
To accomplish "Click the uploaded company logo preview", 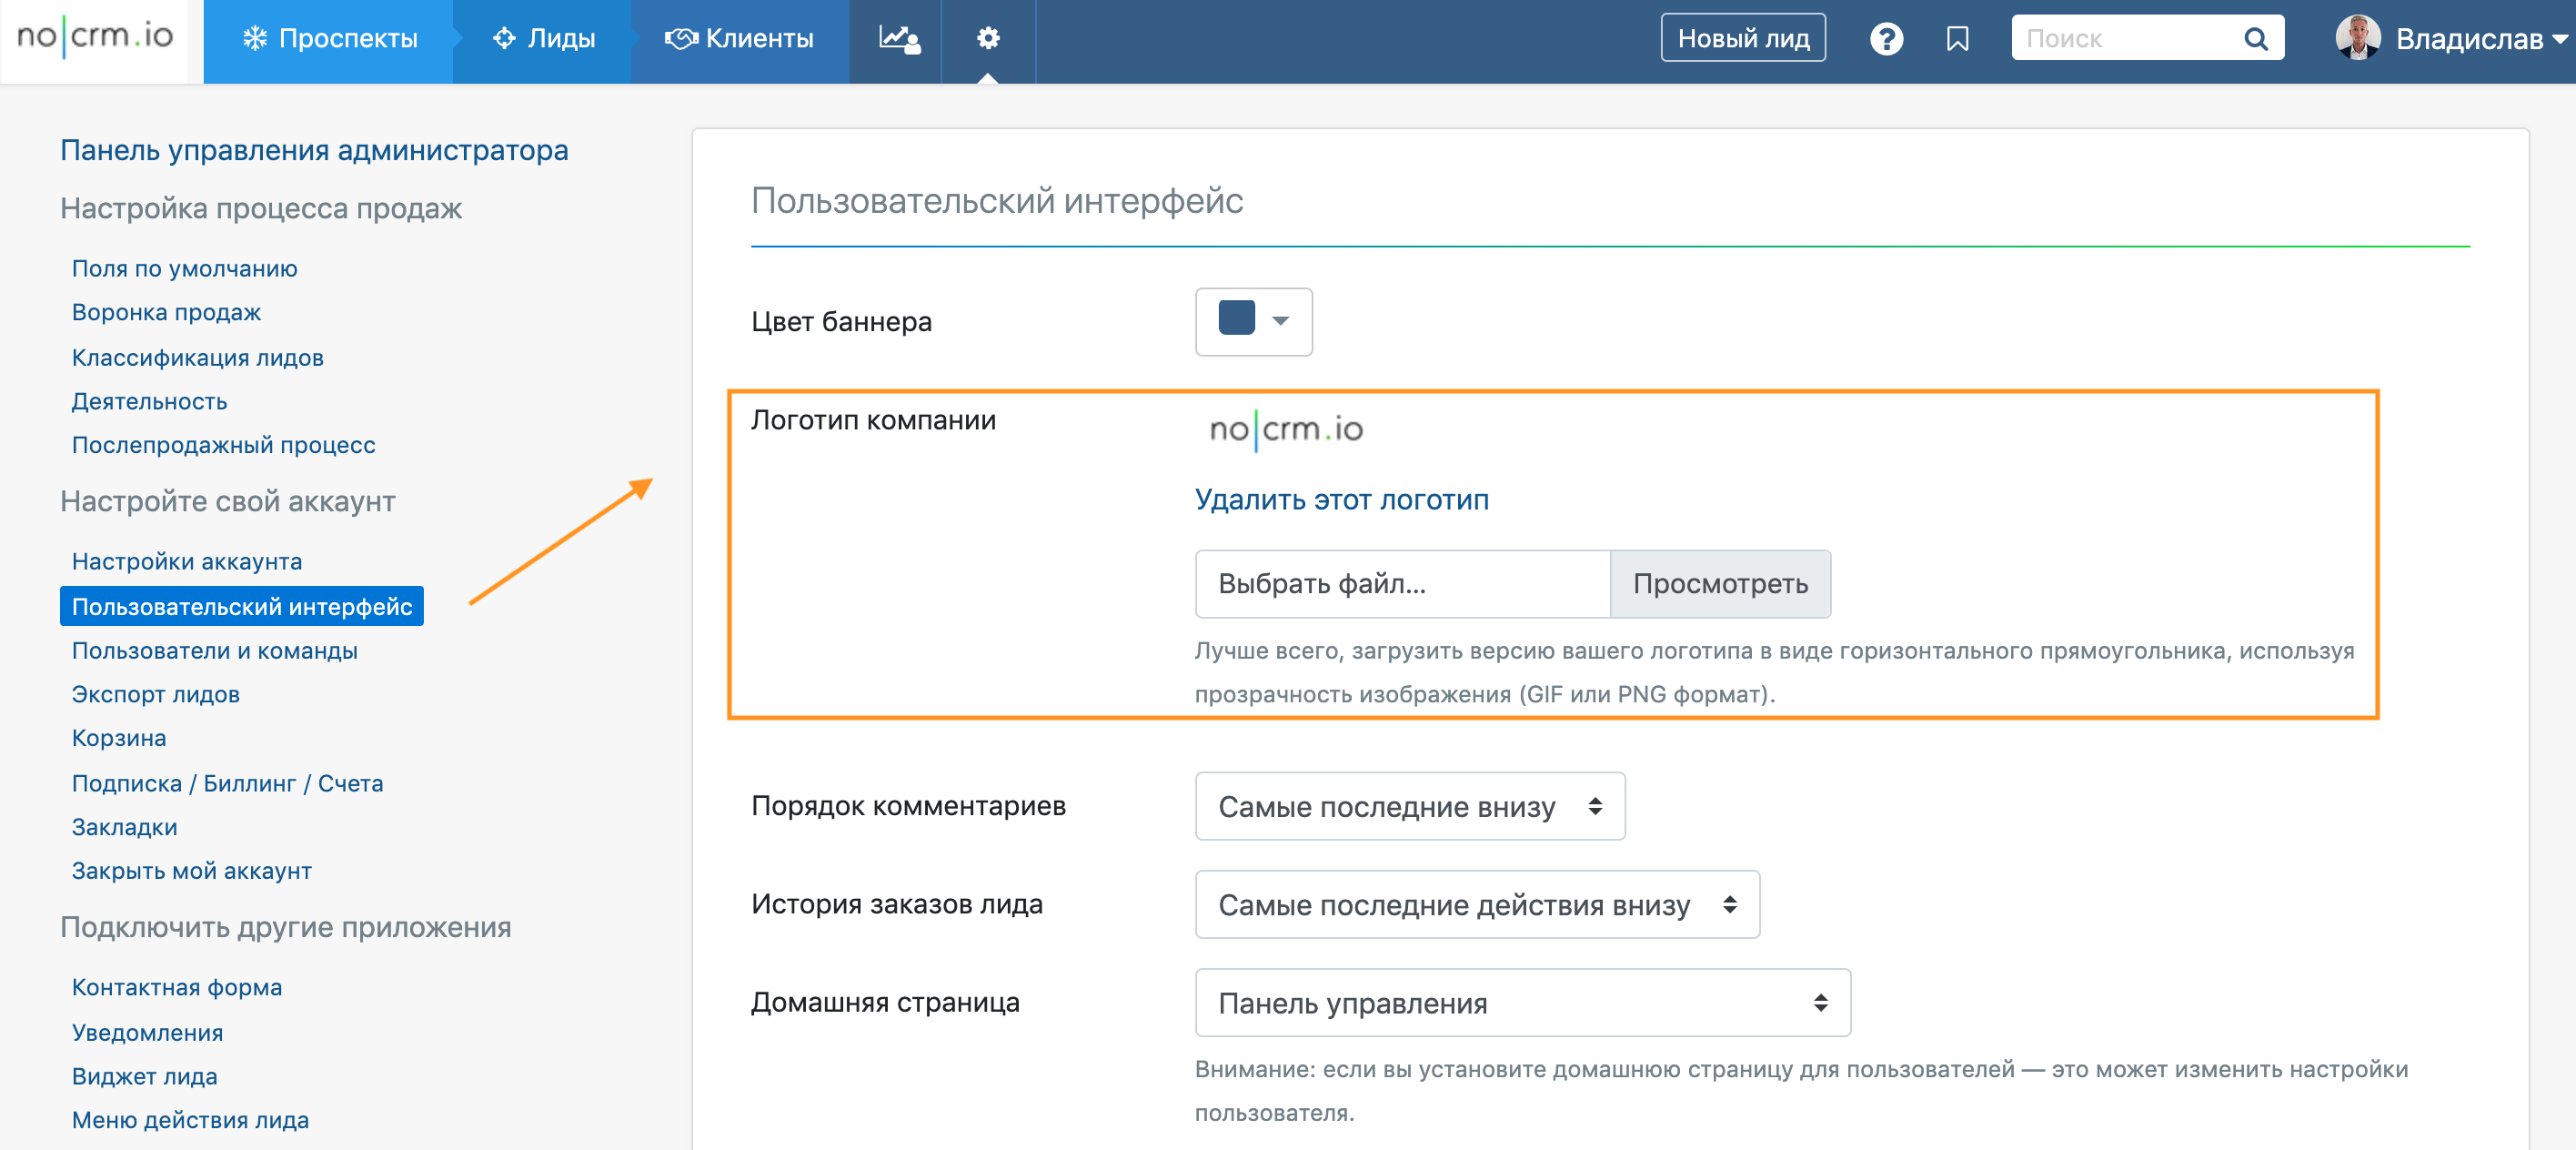I will pyautogui.click(x=1286, y=430).
